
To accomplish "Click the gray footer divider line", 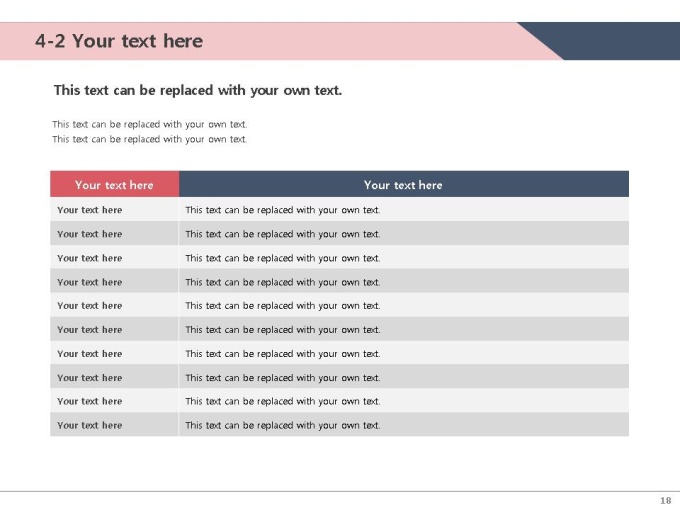I will pyautogui.click(x=340, y=491).
